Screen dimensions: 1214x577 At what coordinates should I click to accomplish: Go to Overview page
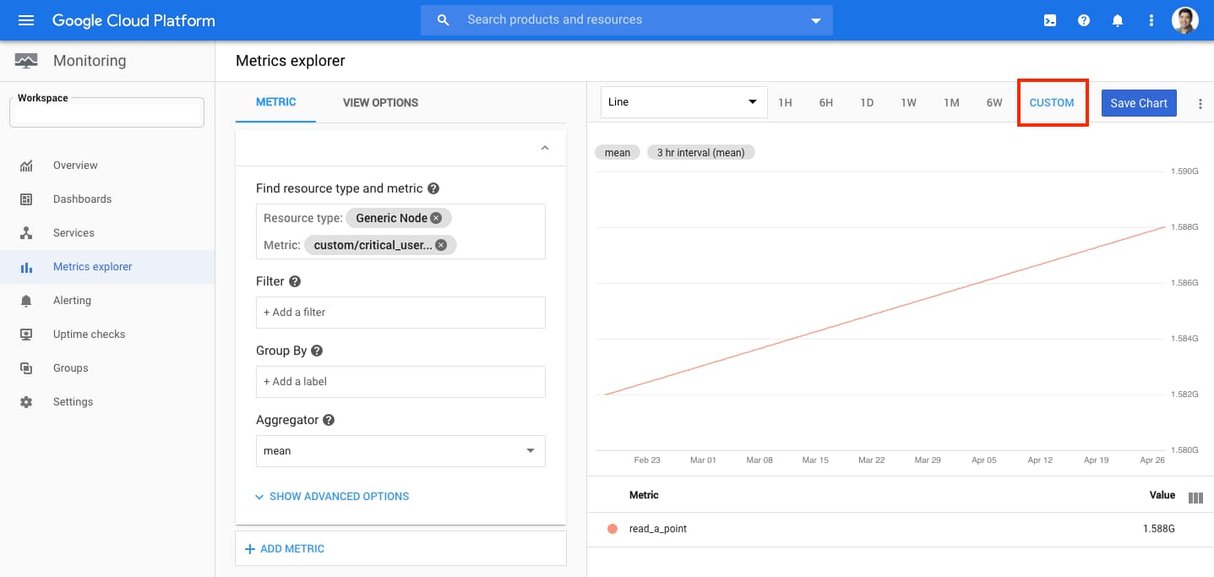75,166
